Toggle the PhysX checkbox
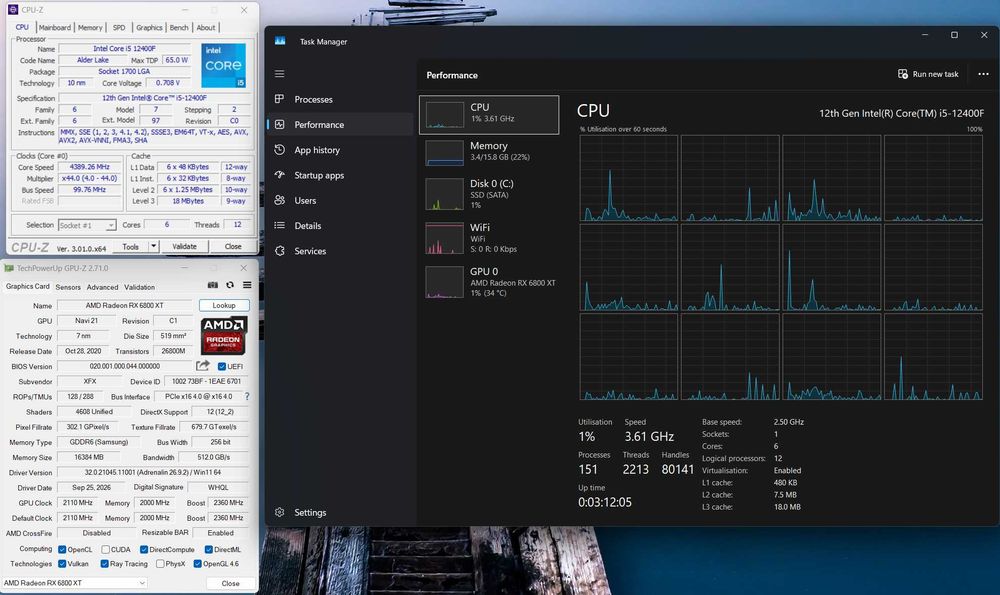The image size is (1000, 595). tap(160, 564)
